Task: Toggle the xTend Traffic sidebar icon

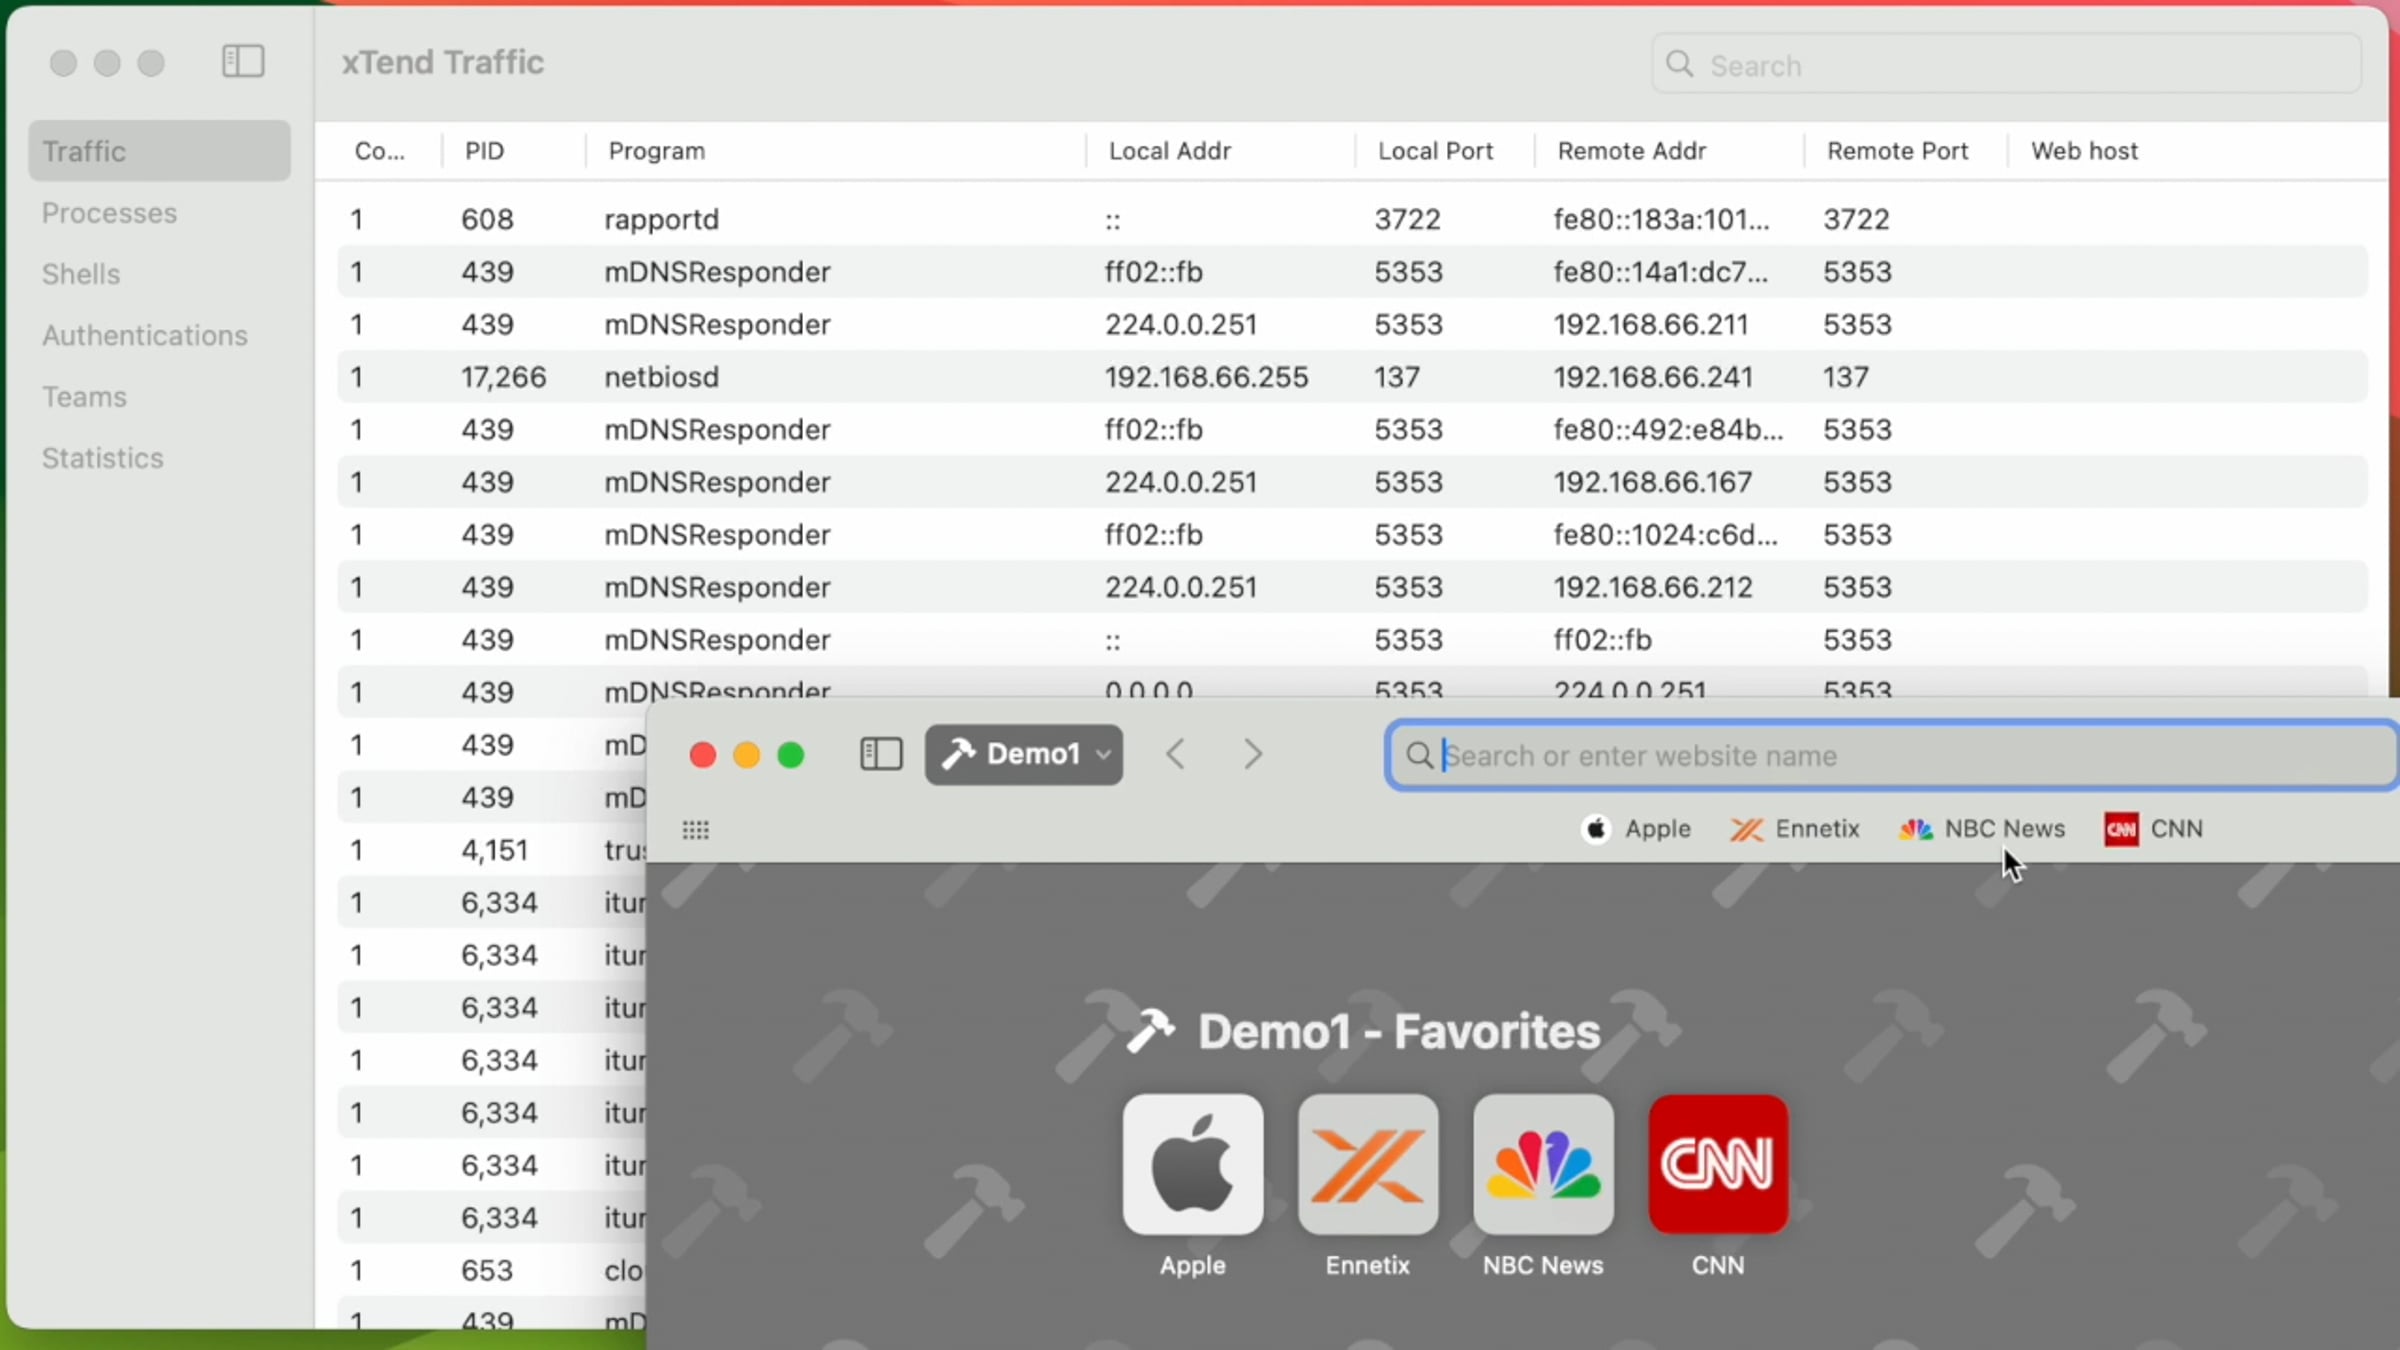Action: click(x=243, y=62)
